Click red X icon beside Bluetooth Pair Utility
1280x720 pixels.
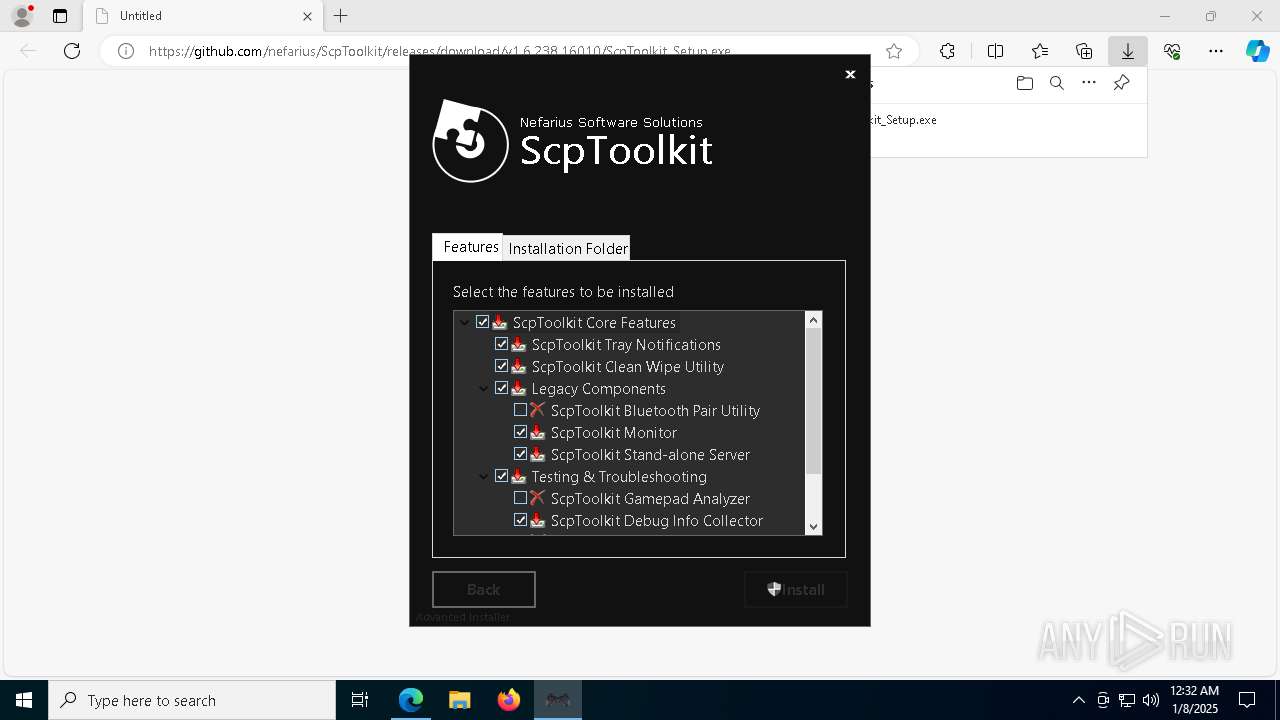click(x=538, y=410)
